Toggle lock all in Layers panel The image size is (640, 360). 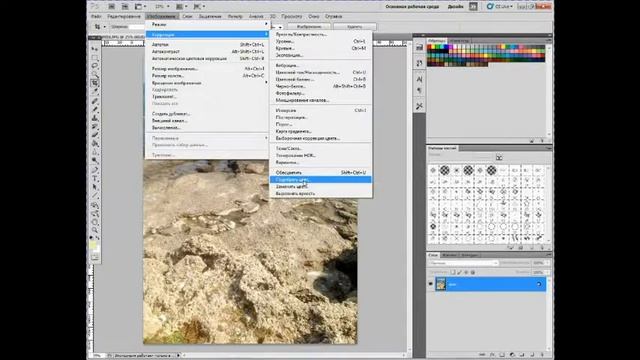[x=473, y=272]
